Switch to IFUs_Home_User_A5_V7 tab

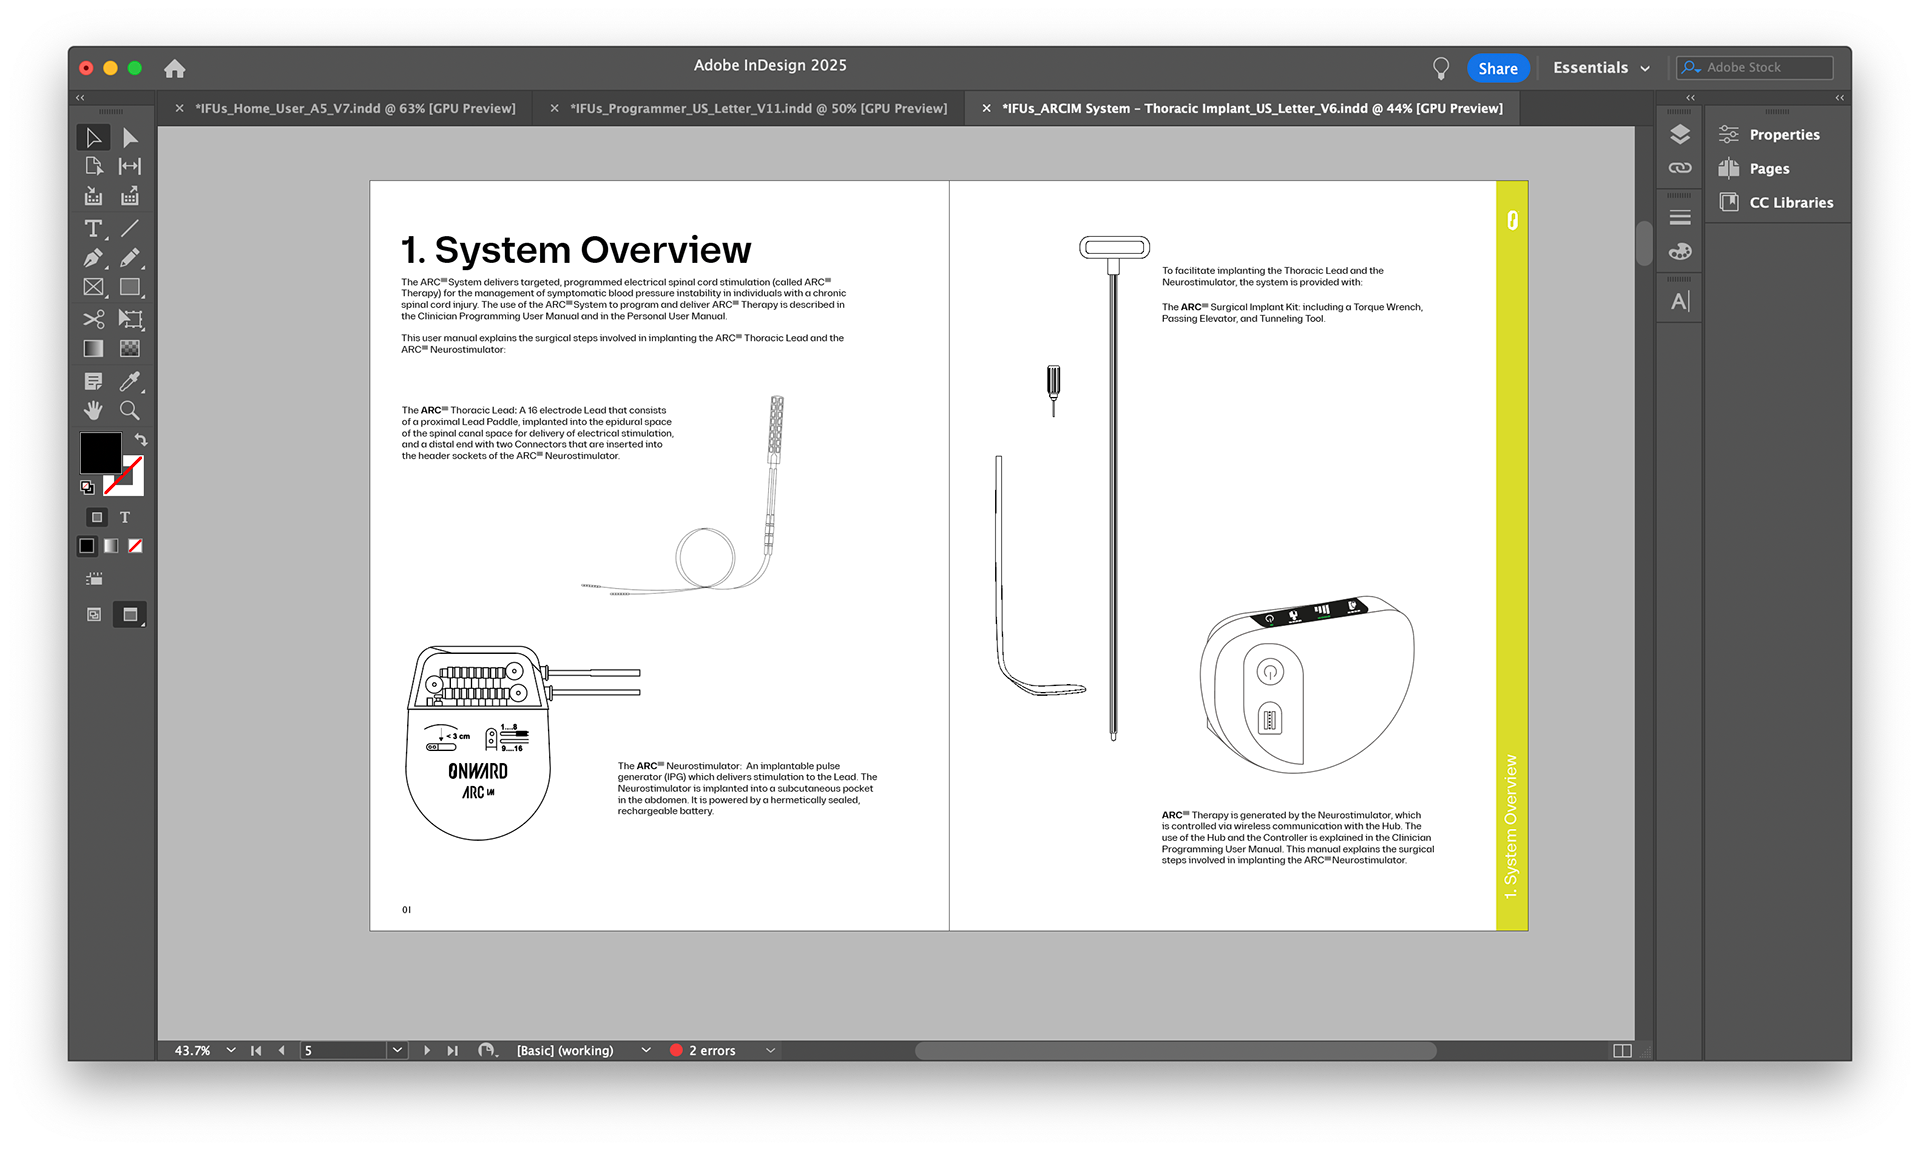[x=355, y=108]
